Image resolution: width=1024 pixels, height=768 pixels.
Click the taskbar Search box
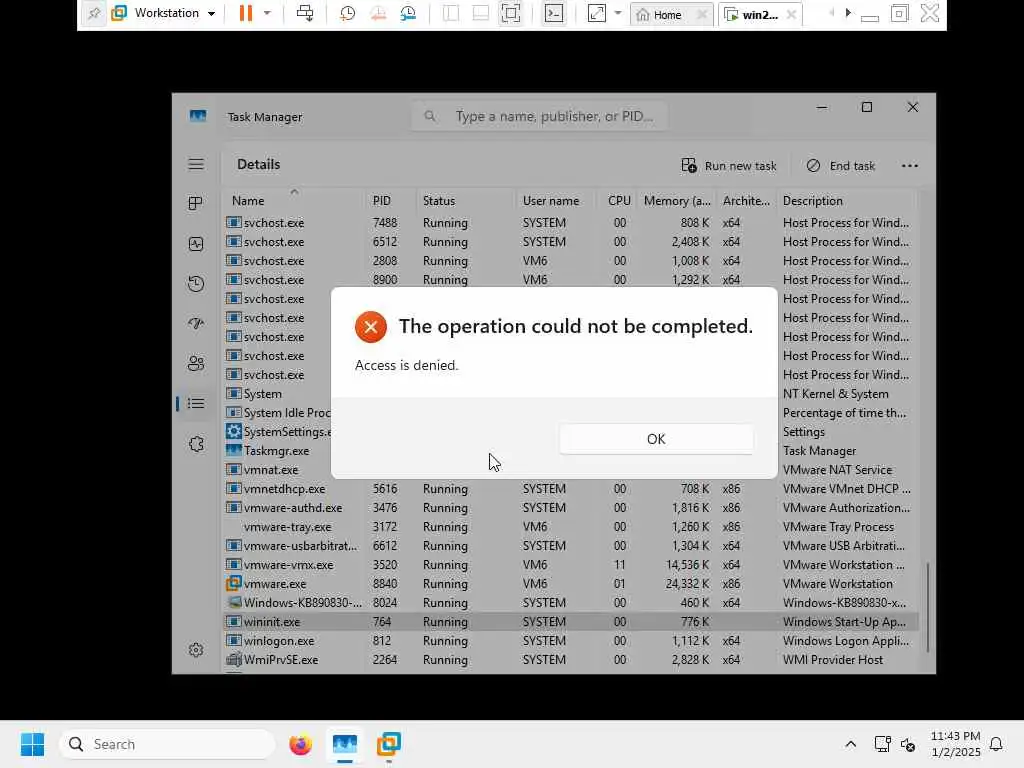(167, 744)
